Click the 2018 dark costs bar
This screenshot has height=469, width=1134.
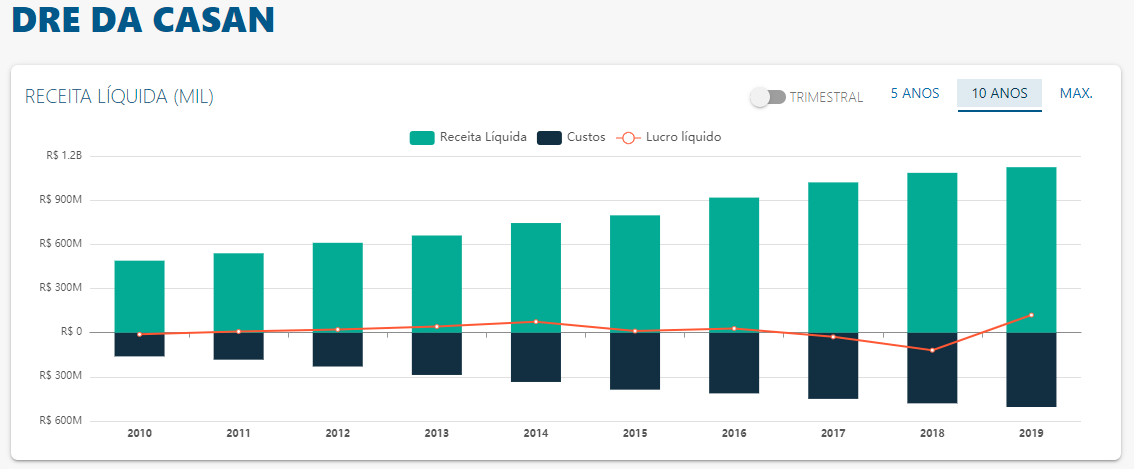(932, 368)
